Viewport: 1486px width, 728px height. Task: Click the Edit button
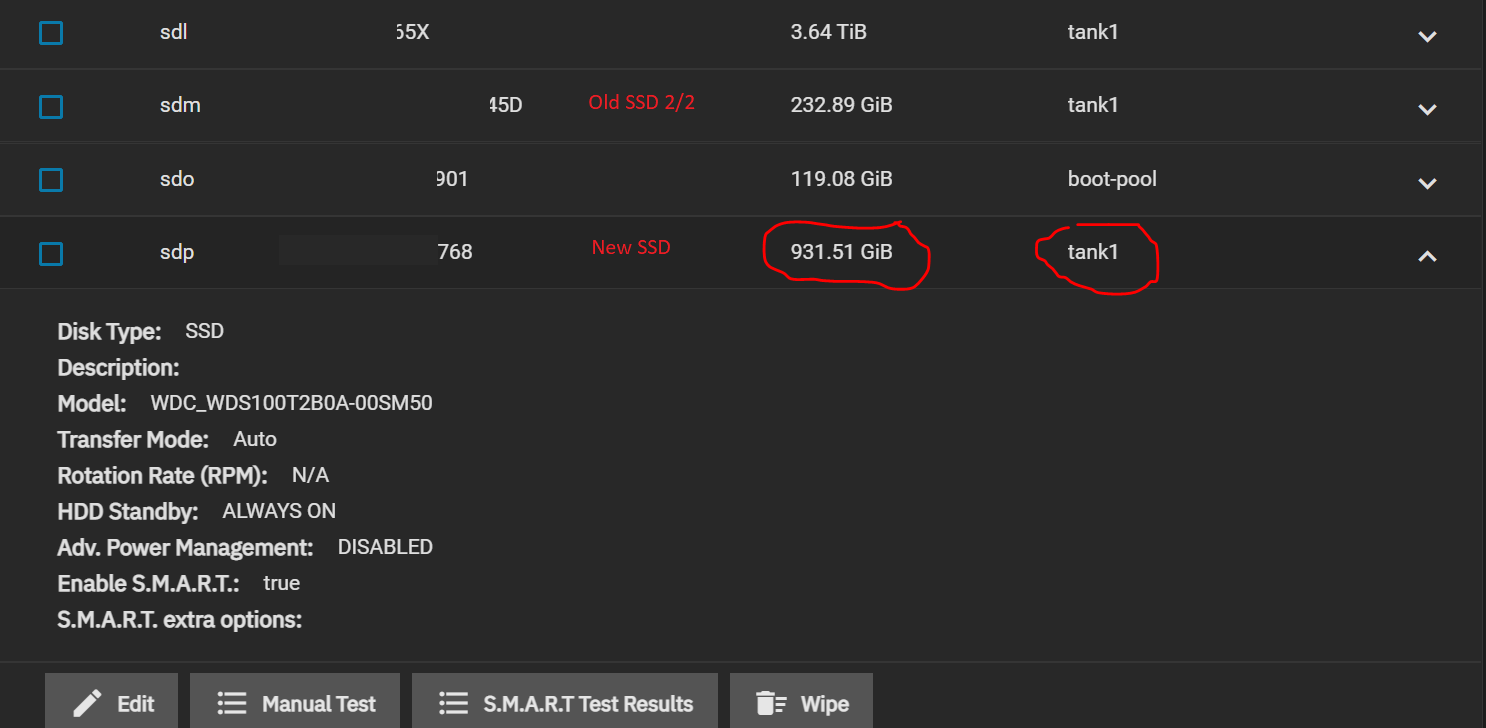112,703
